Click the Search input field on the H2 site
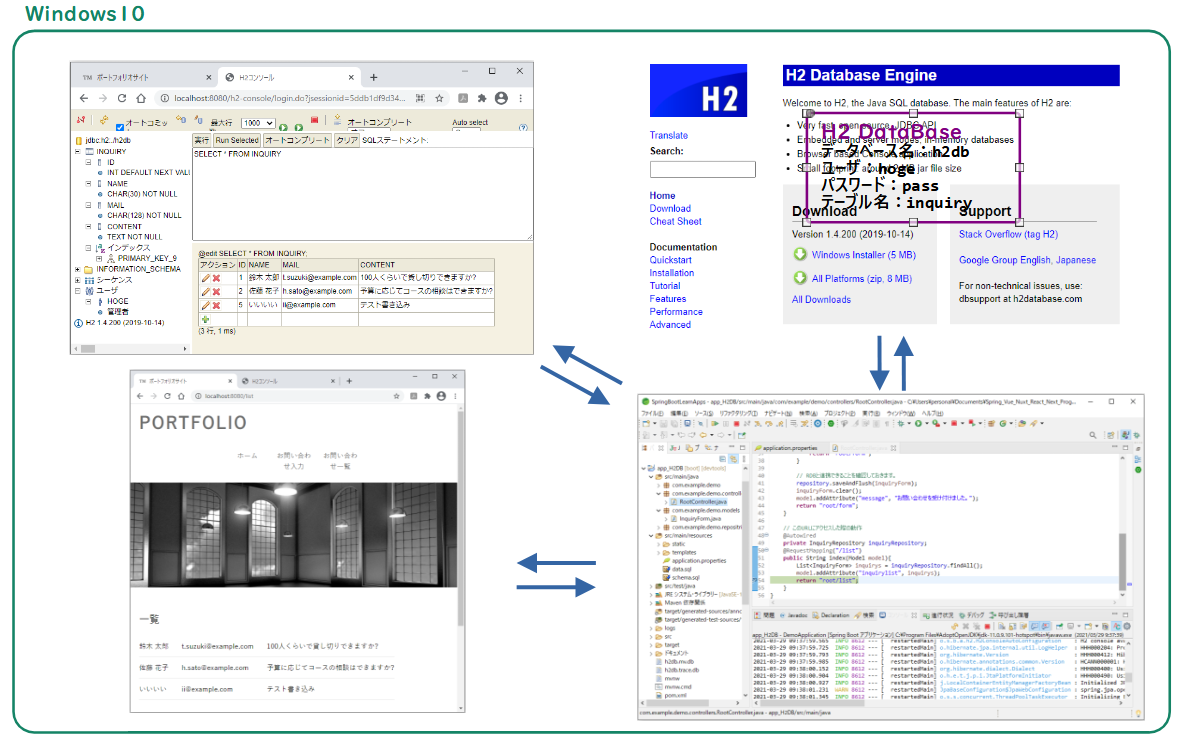 (x=702, y=170)
